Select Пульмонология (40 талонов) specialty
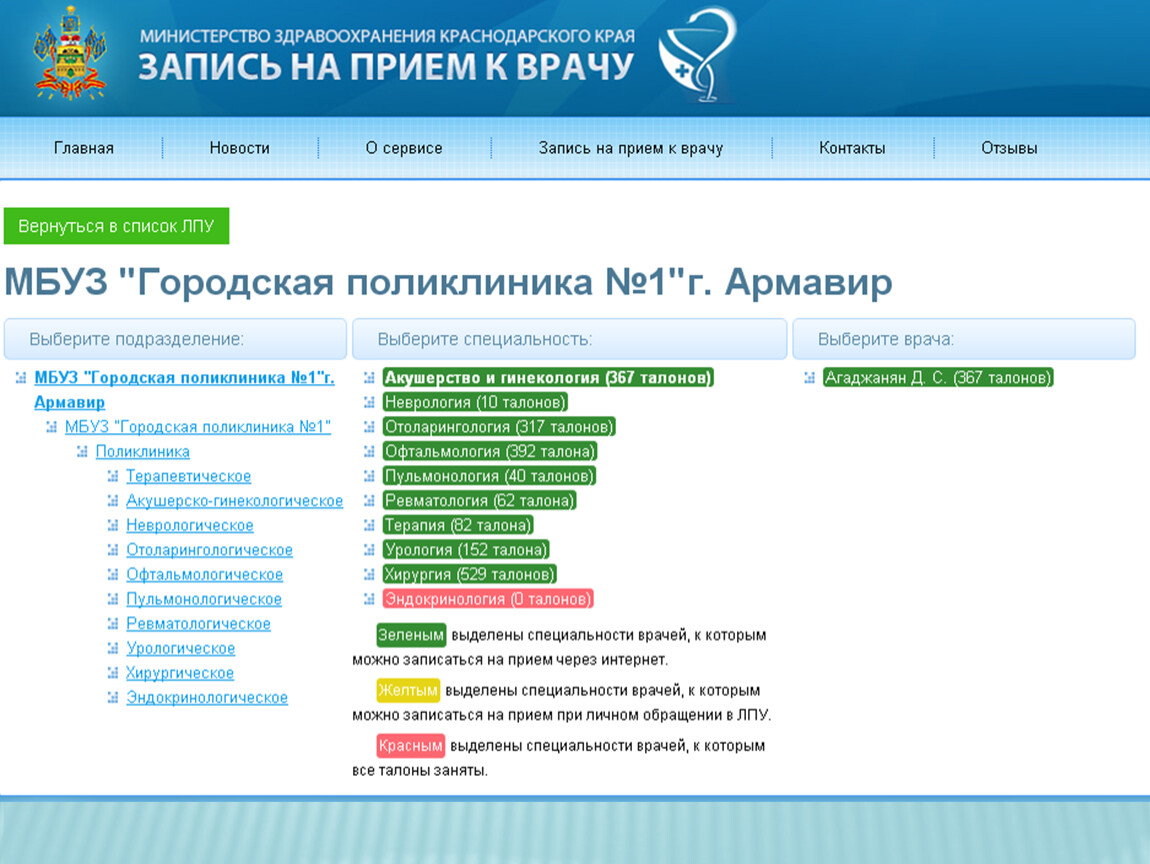The width and height of the screenshot is (1150, 864). point(489,476)
